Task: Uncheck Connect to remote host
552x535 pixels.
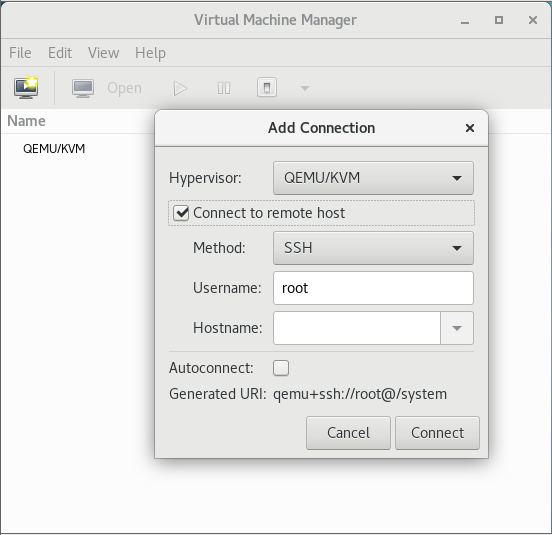Action: 181,213
